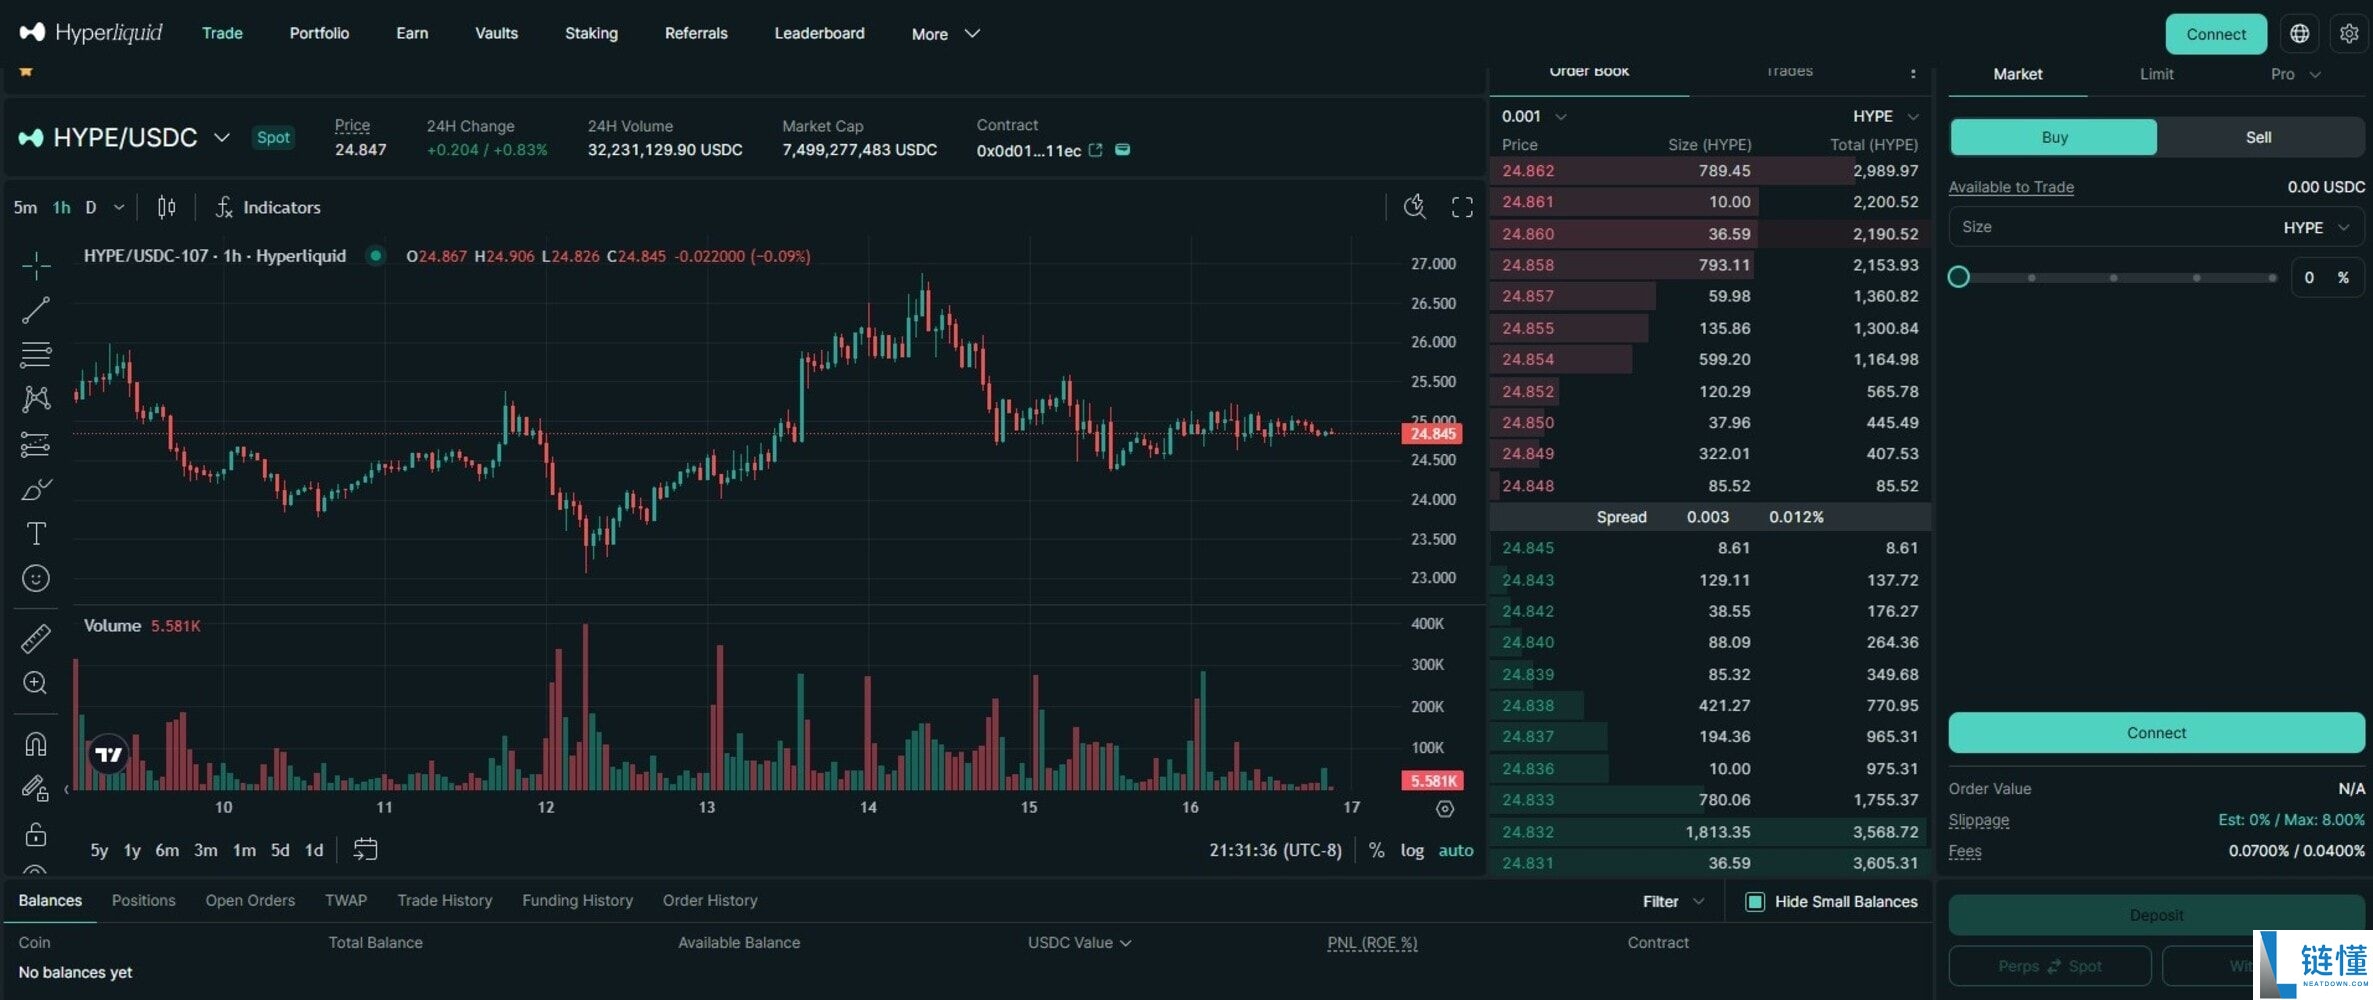This screenshot has height=1000, width=2373.
Task: Open the Leaderboard page
Action: click(x=819, y=33)
